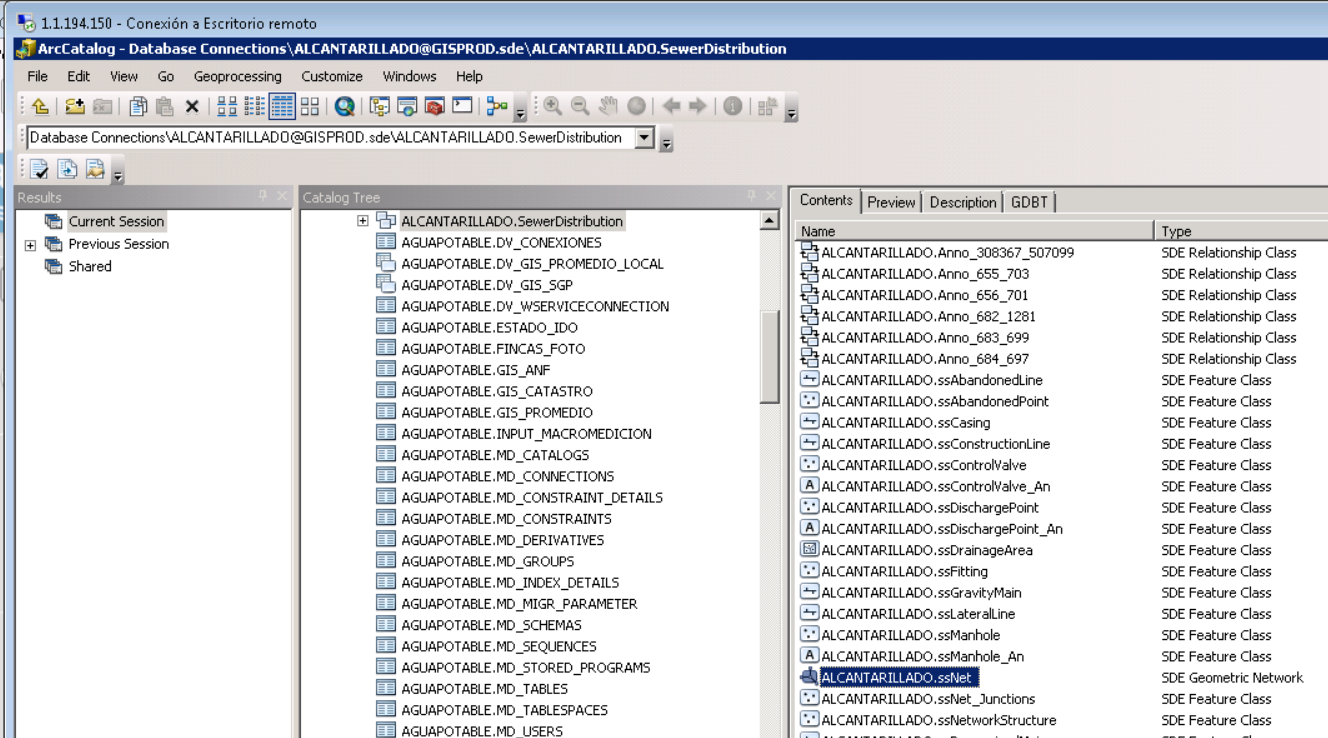Viewport: 1328px width, 738px height.
Task: Switch to the Preview tab
Action: point(891,202)
